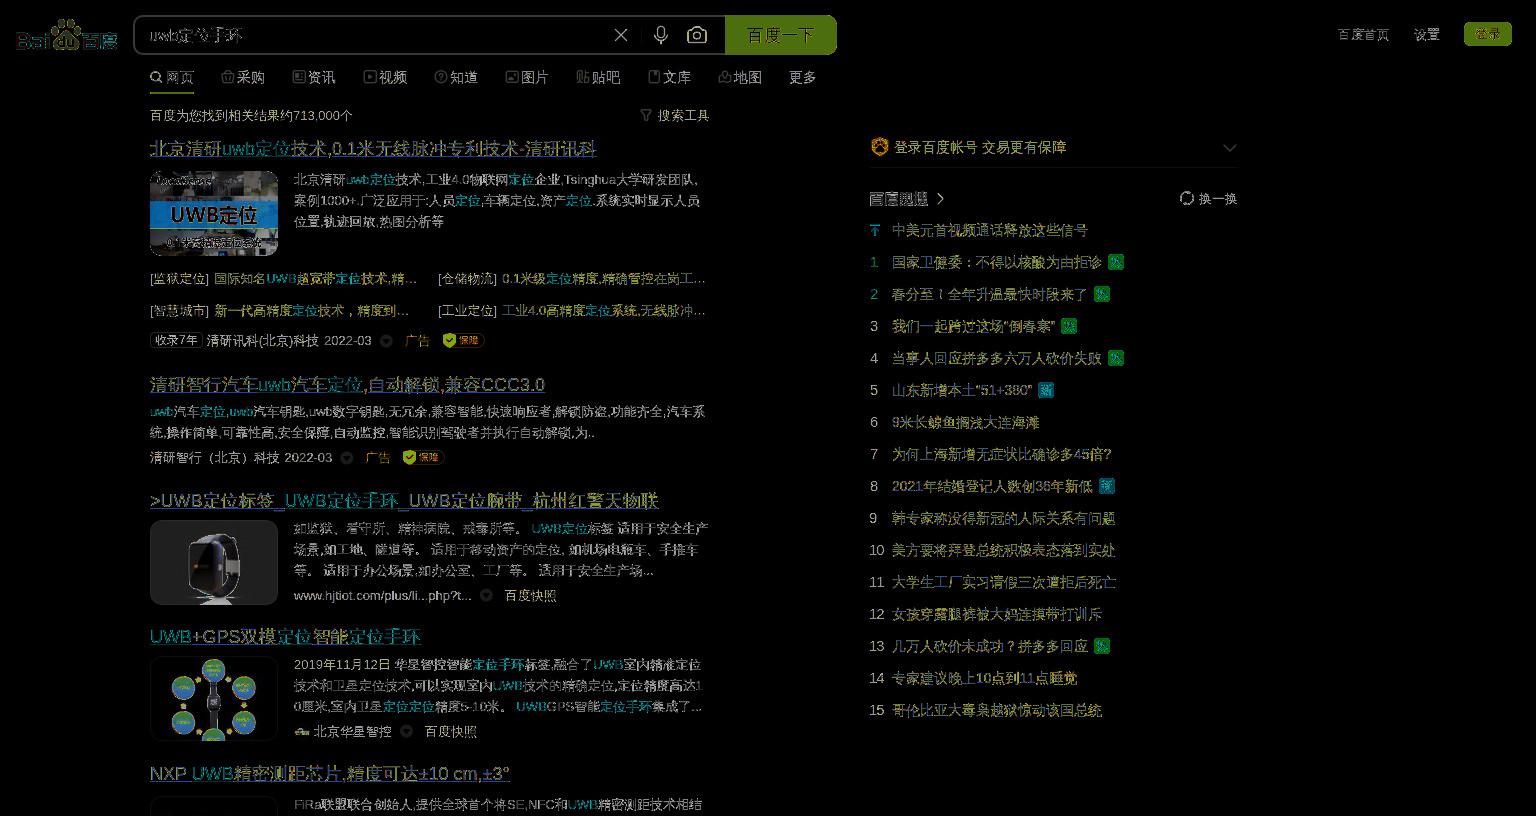
Task: Open the 工业4.0高精度定位系统 sublink
Action: click(603, 310)
